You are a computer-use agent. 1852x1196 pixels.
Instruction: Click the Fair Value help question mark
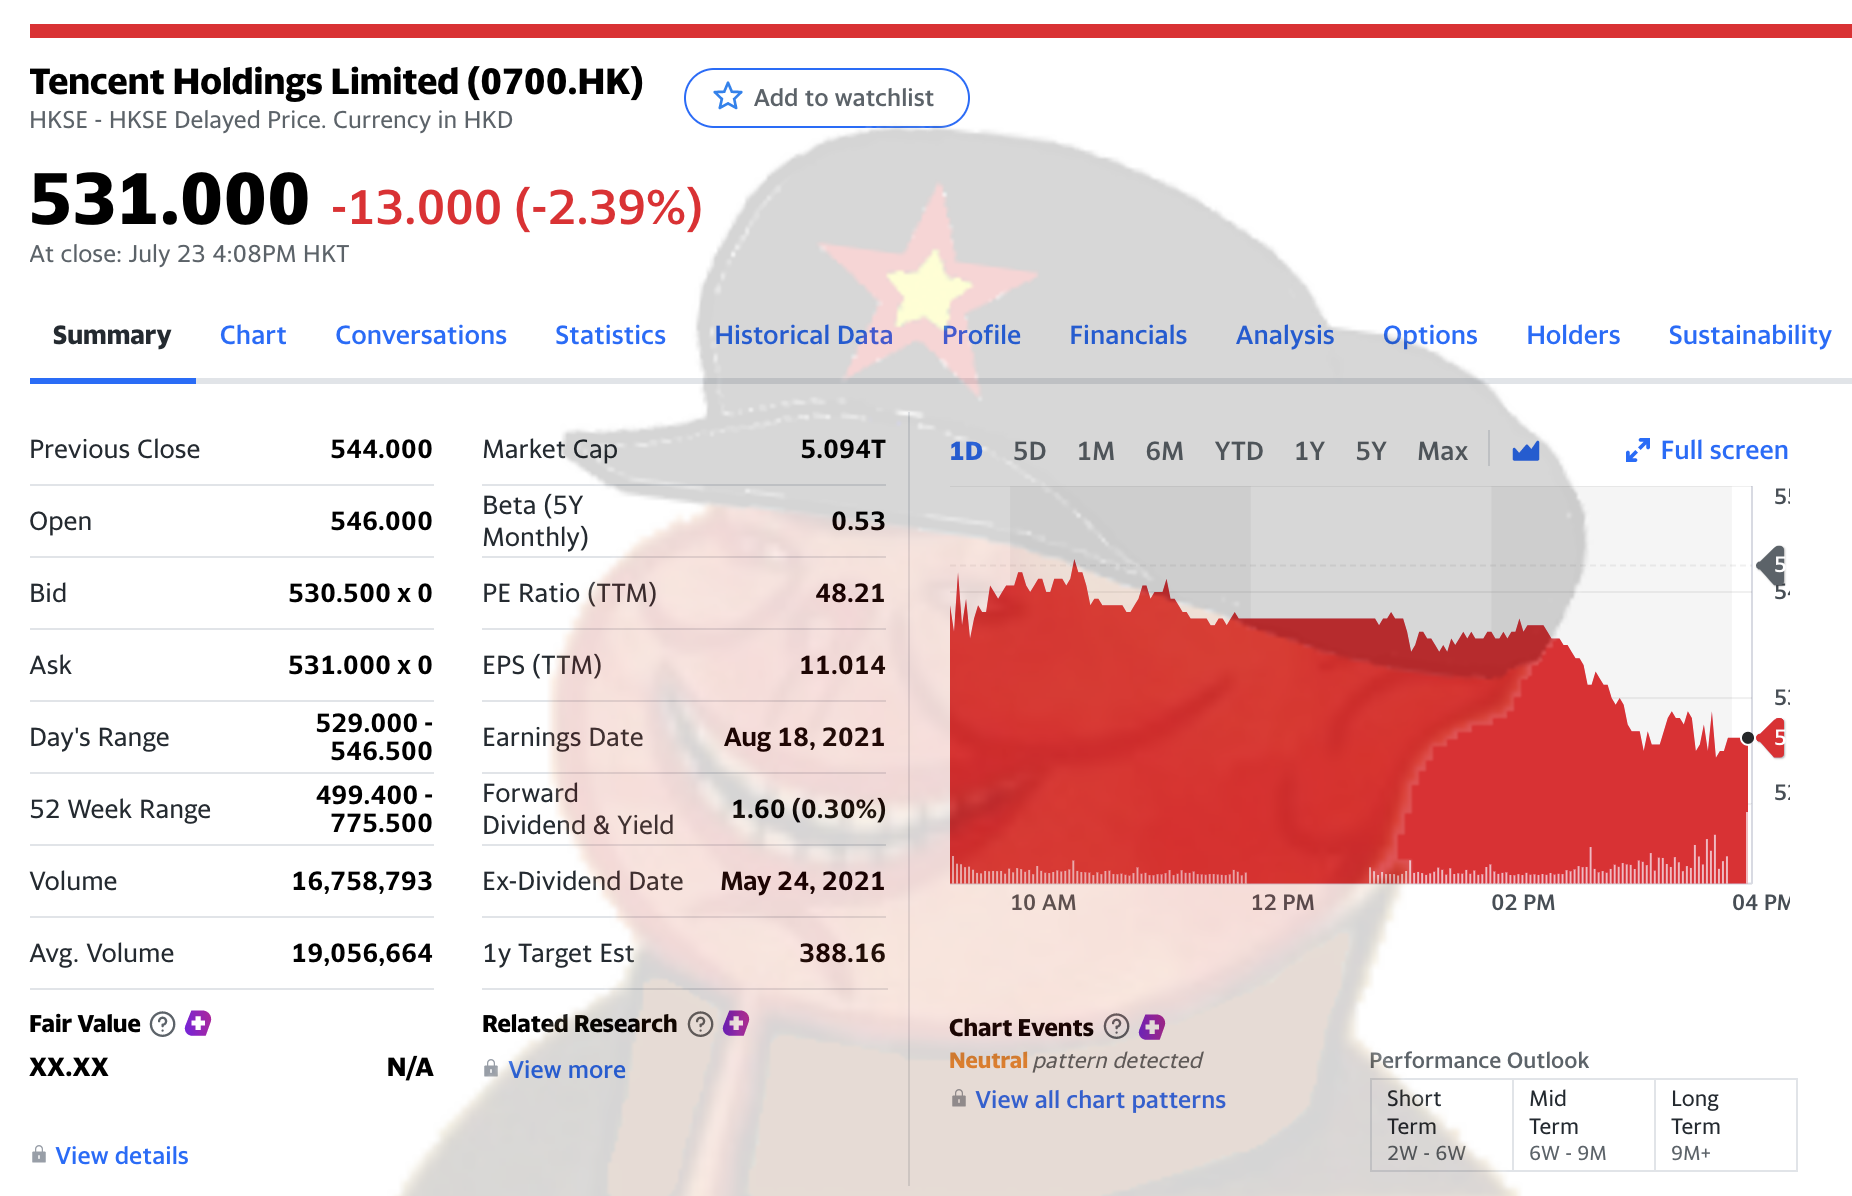point(162,1024)
